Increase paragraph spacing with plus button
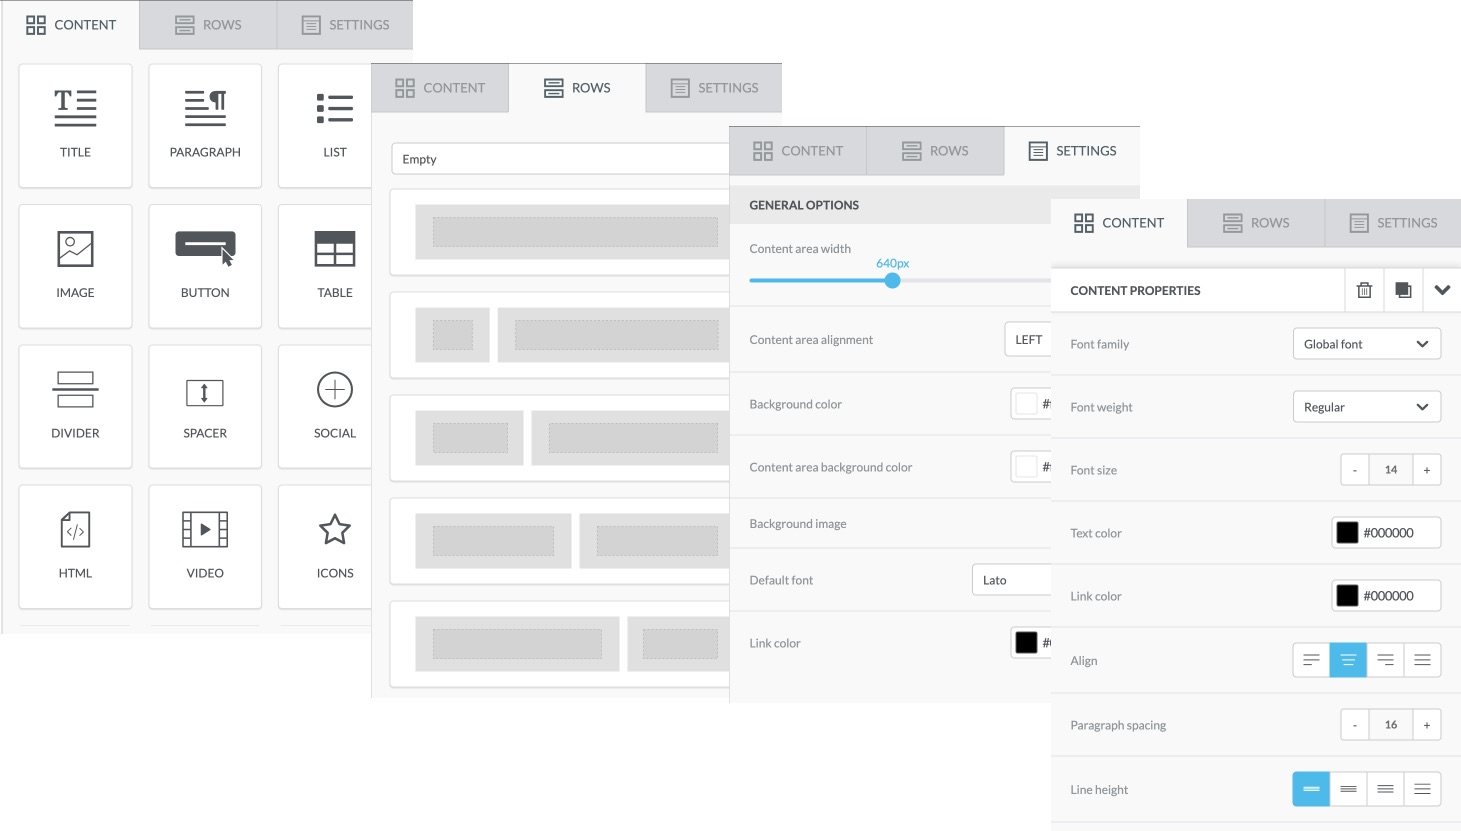1461x831 pixels. point(1427,725)
